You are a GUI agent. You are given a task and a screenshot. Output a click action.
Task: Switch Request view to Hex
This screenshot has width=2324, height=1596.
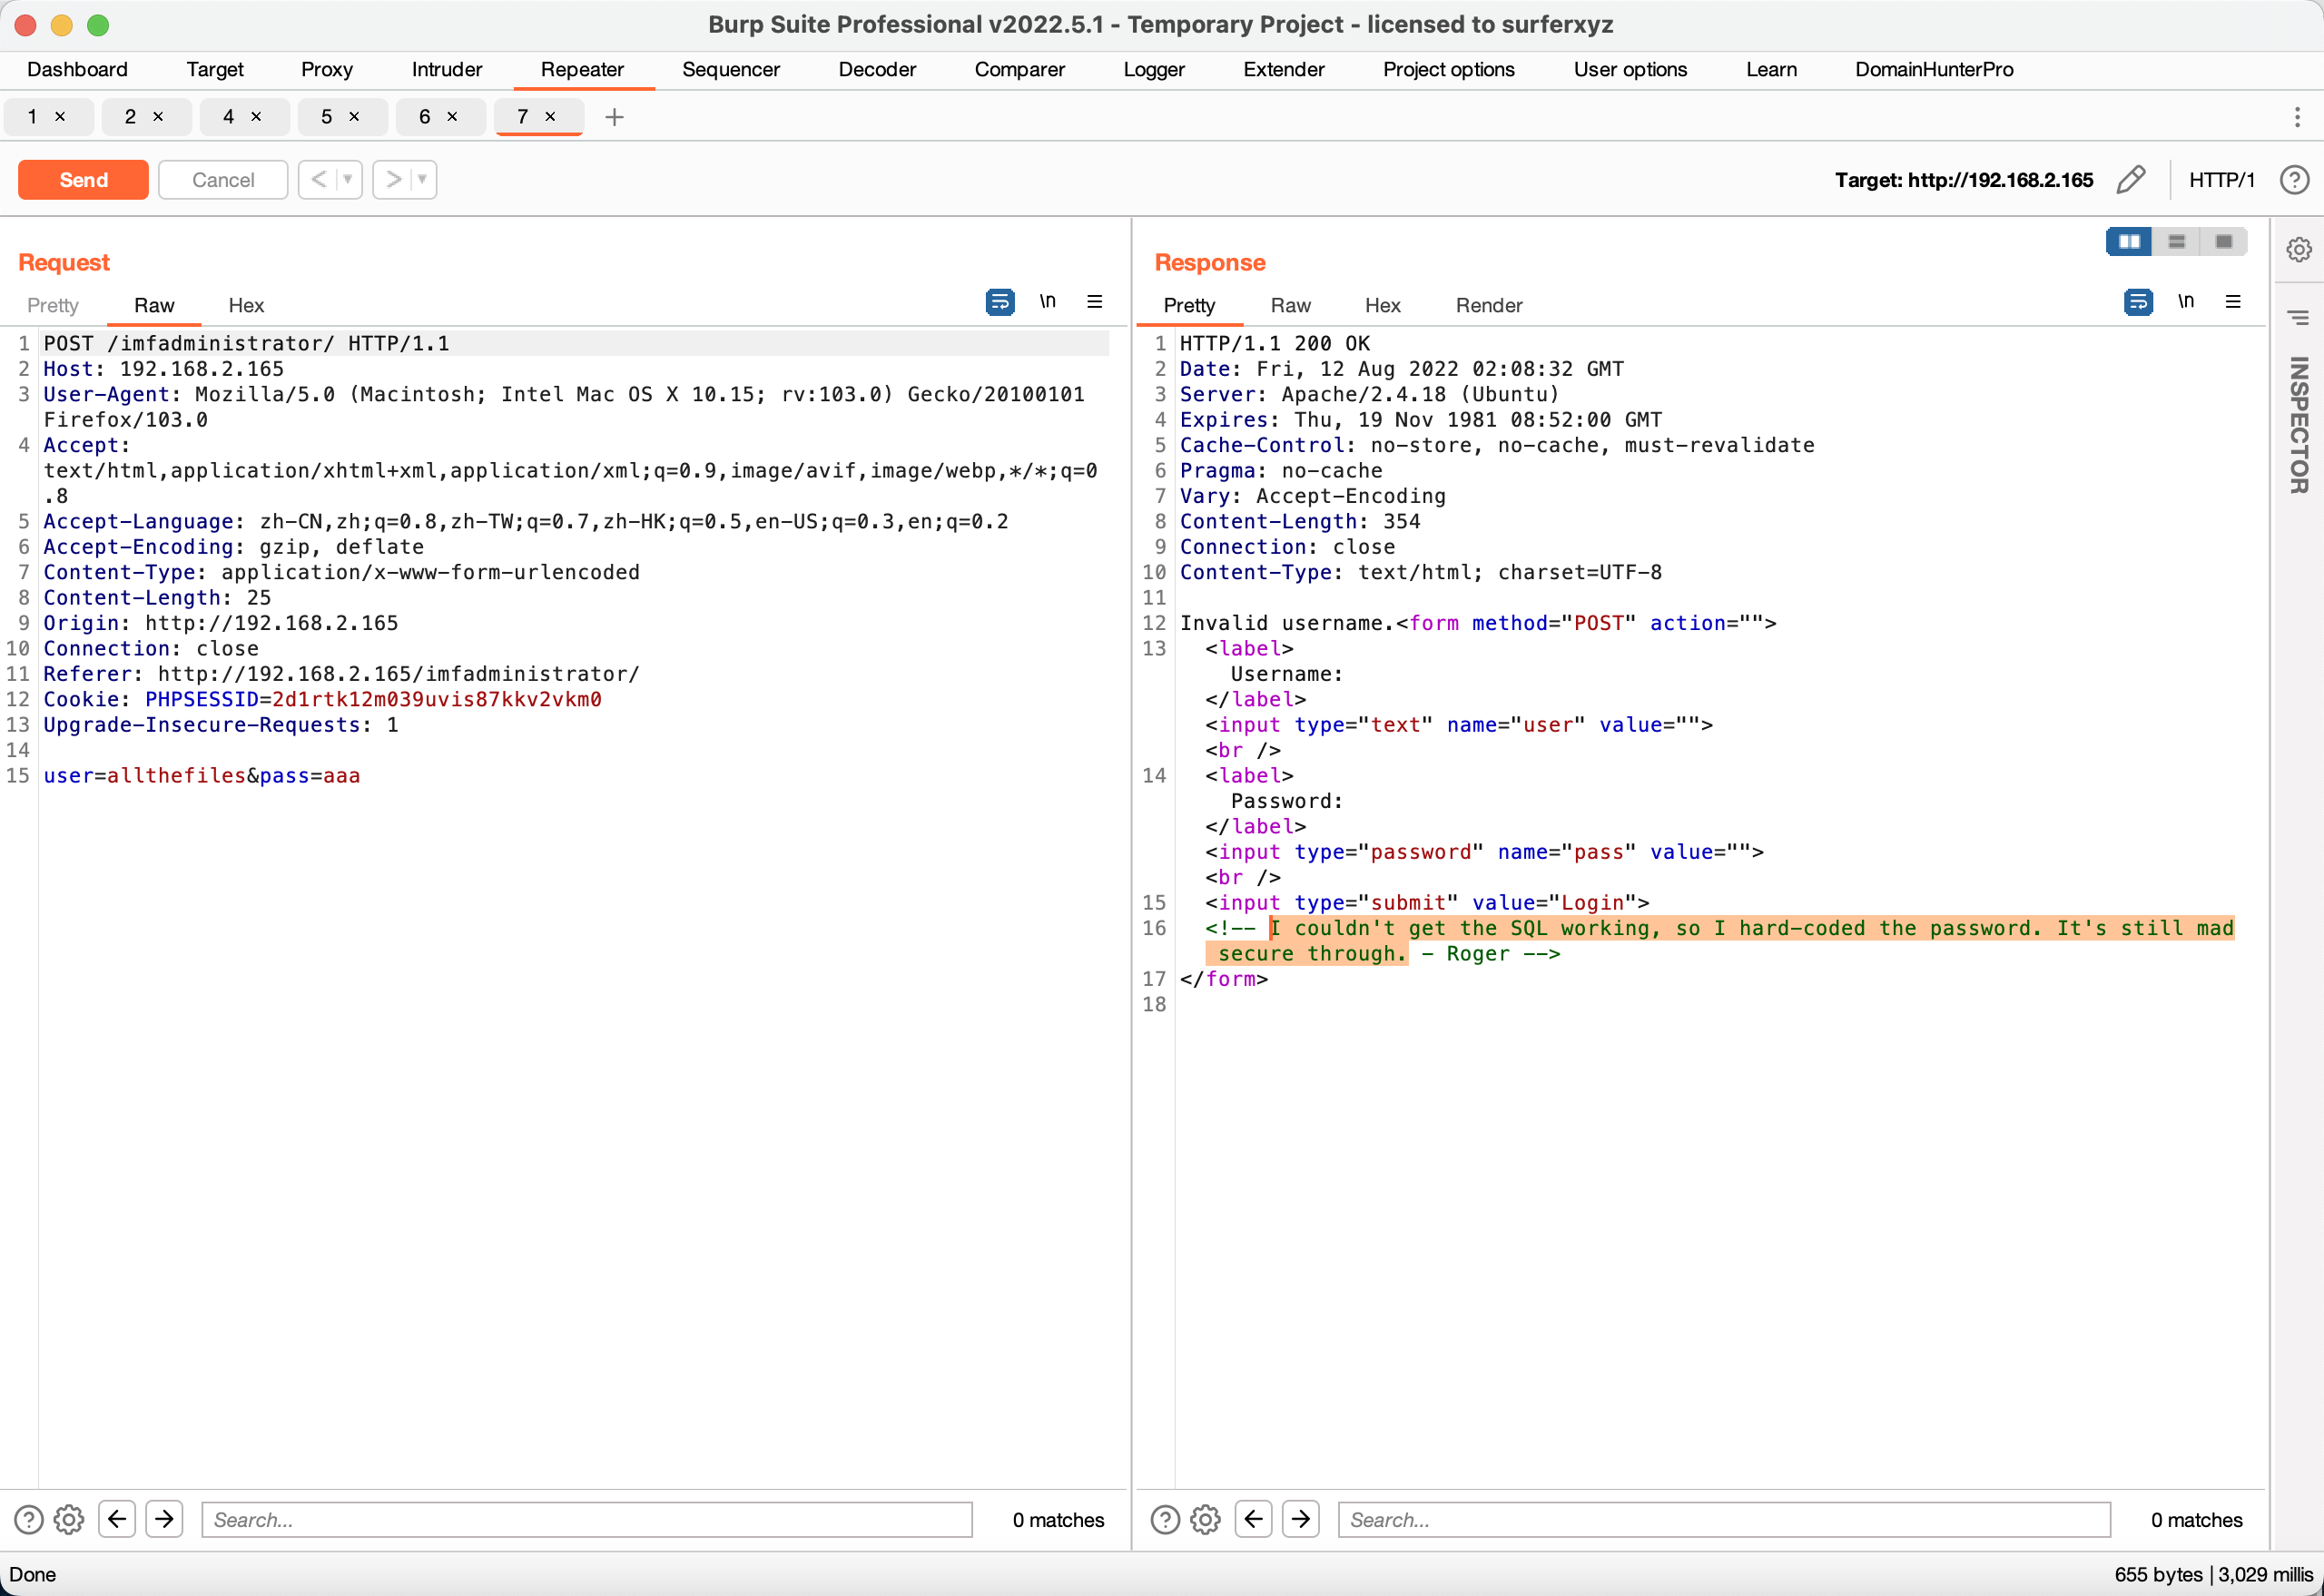point(246,306)
